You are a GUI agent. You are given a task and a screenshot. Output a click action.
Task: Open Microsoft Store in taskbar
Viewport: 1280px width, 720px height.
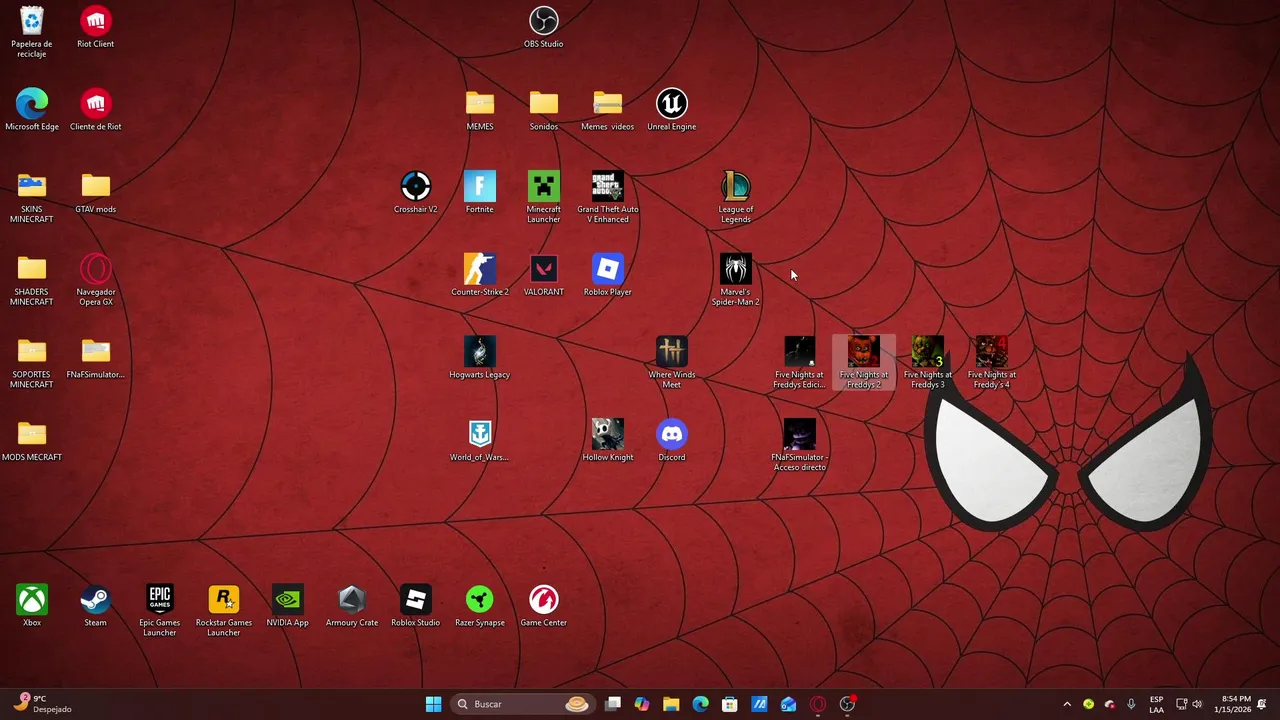(730, 704)
